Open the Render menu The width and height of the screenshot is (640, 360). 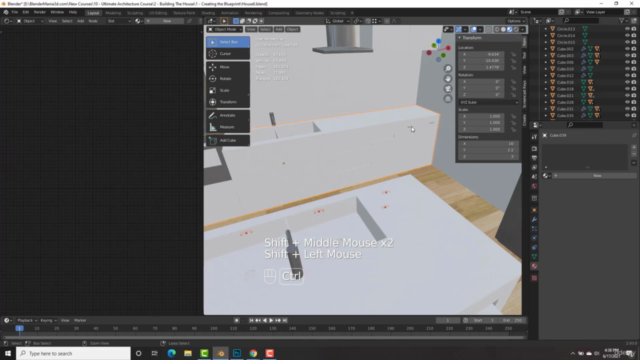point(40,12)
